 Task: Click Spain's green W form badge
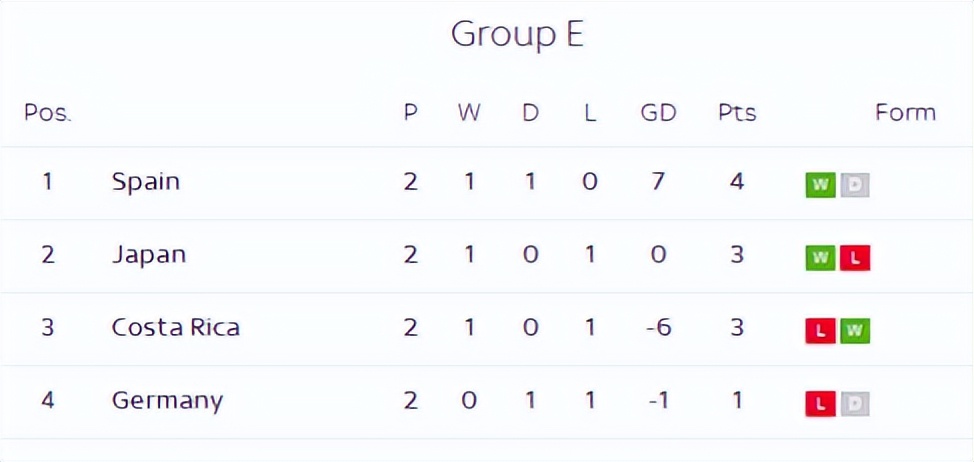click(820, 185)
